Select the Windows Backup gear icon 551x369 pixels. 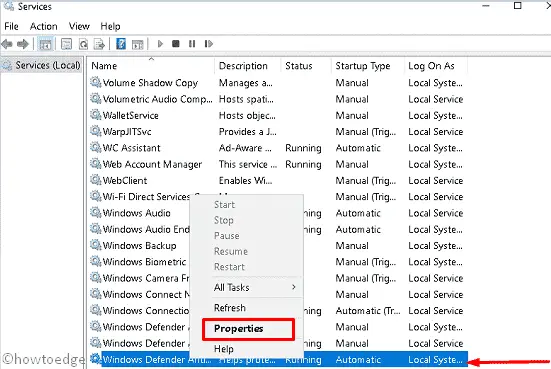pyautogui.click(x=95, y=245)
